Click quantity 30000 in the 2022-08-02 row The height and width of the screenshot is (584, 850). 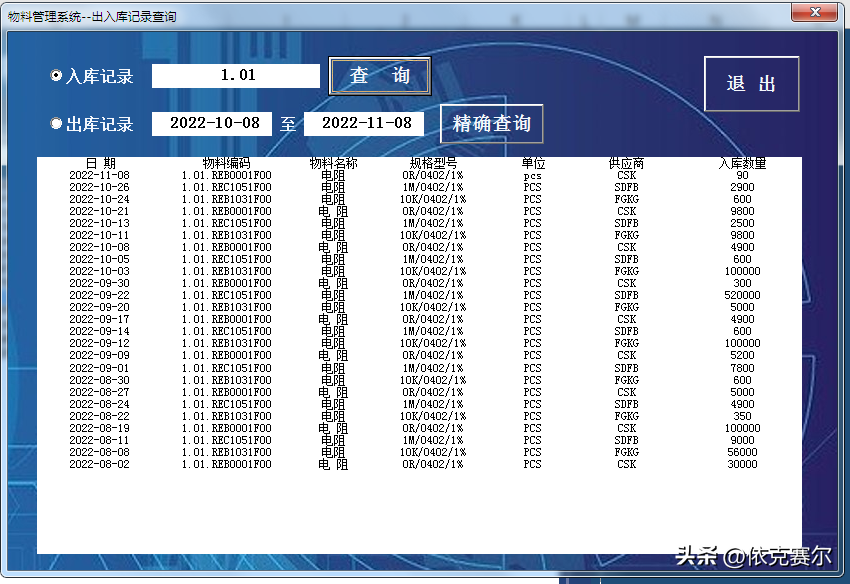742,464
